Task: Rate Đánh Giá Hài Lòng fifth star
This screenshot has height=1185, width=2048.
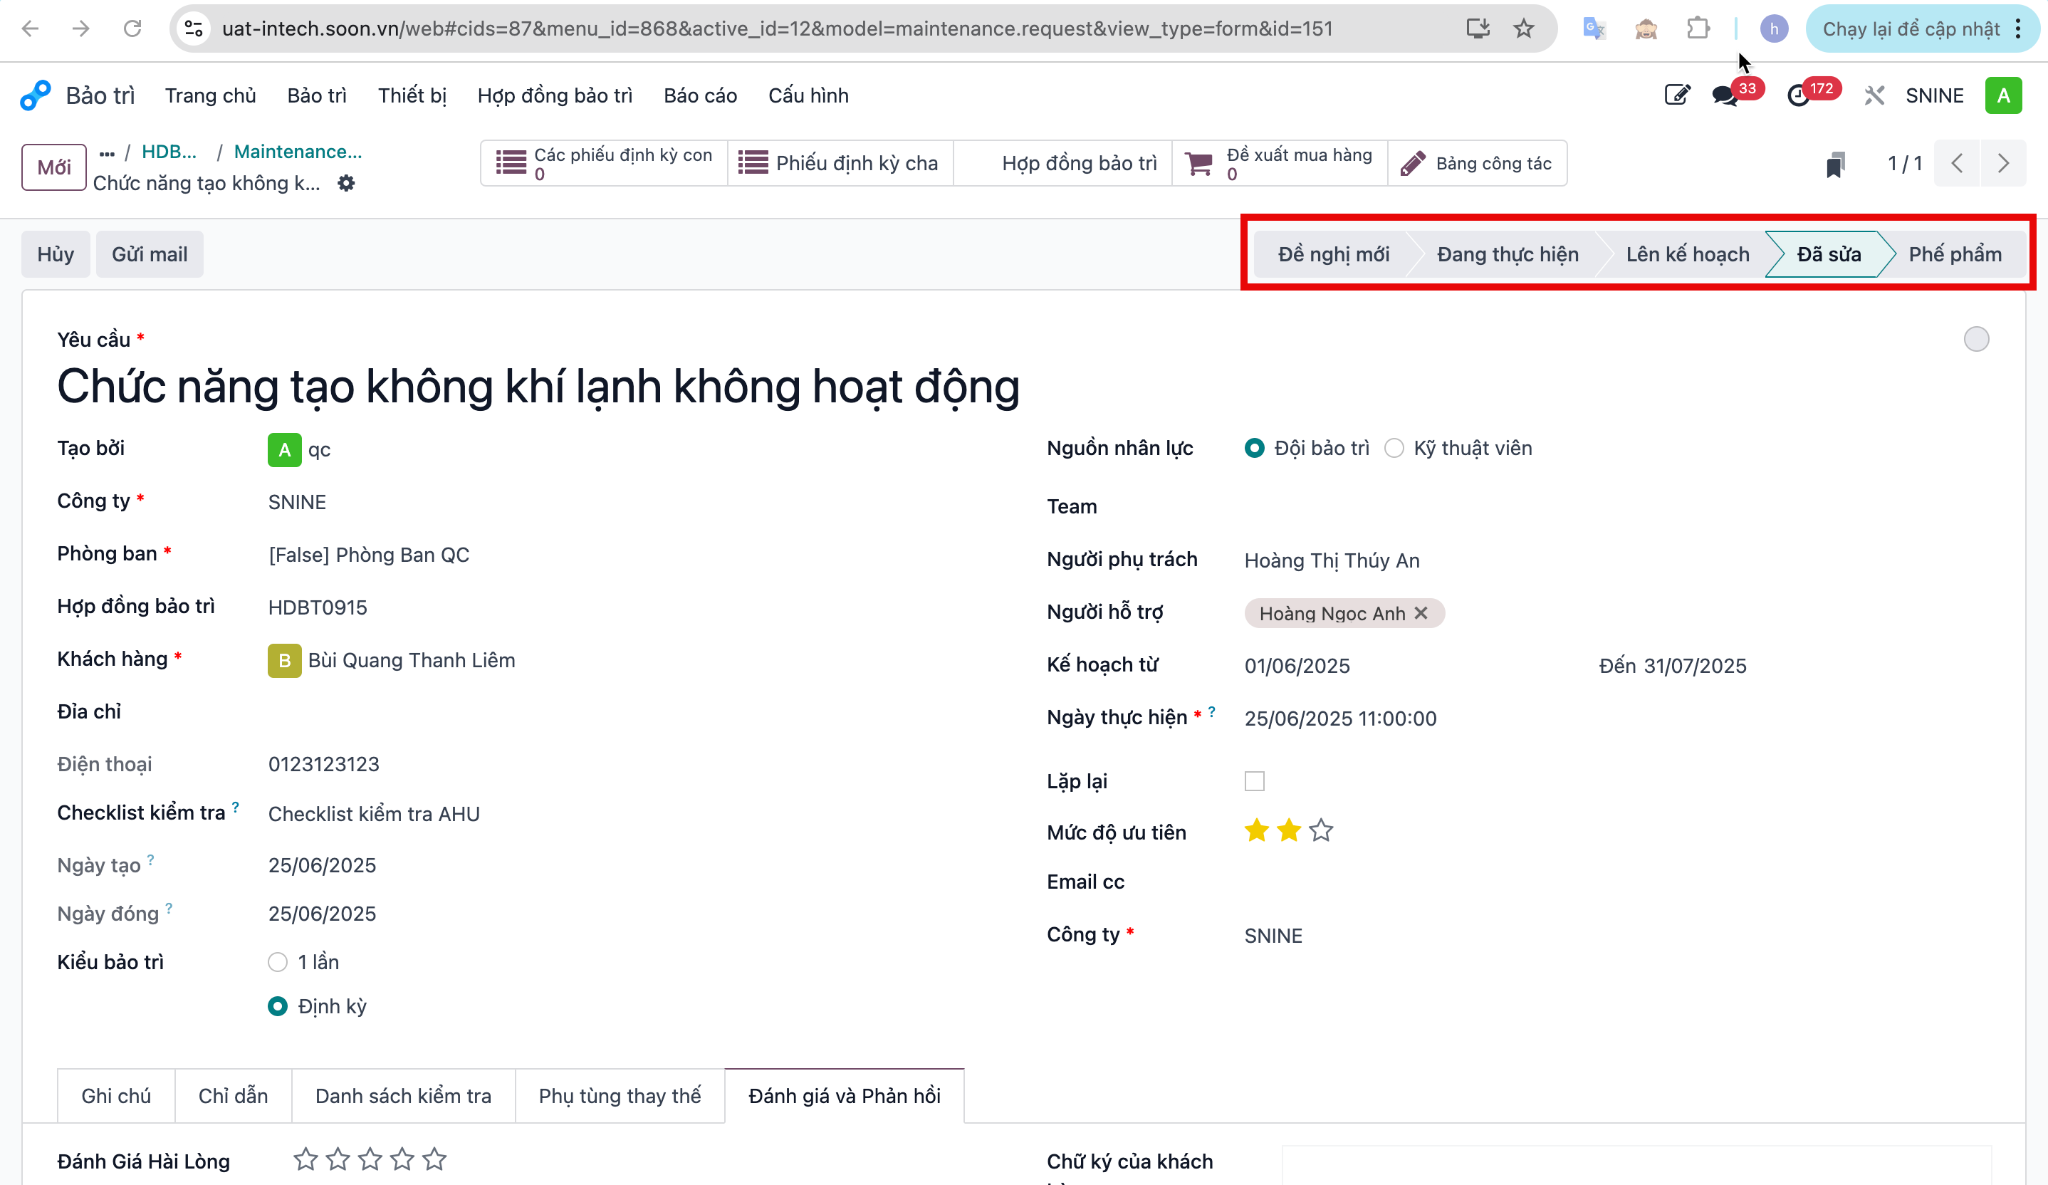Action: (434, 1160)
